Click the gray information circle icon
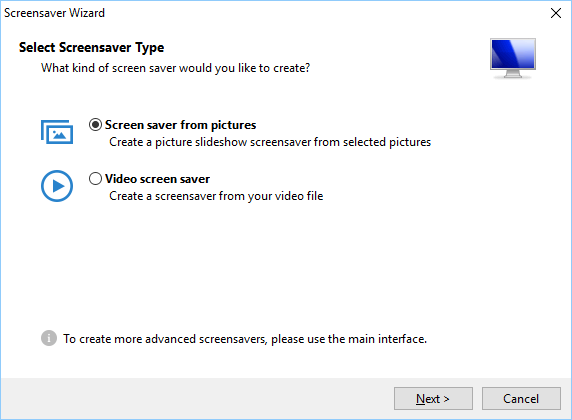This screenshot has width=572, height=420. pos(49,338)
